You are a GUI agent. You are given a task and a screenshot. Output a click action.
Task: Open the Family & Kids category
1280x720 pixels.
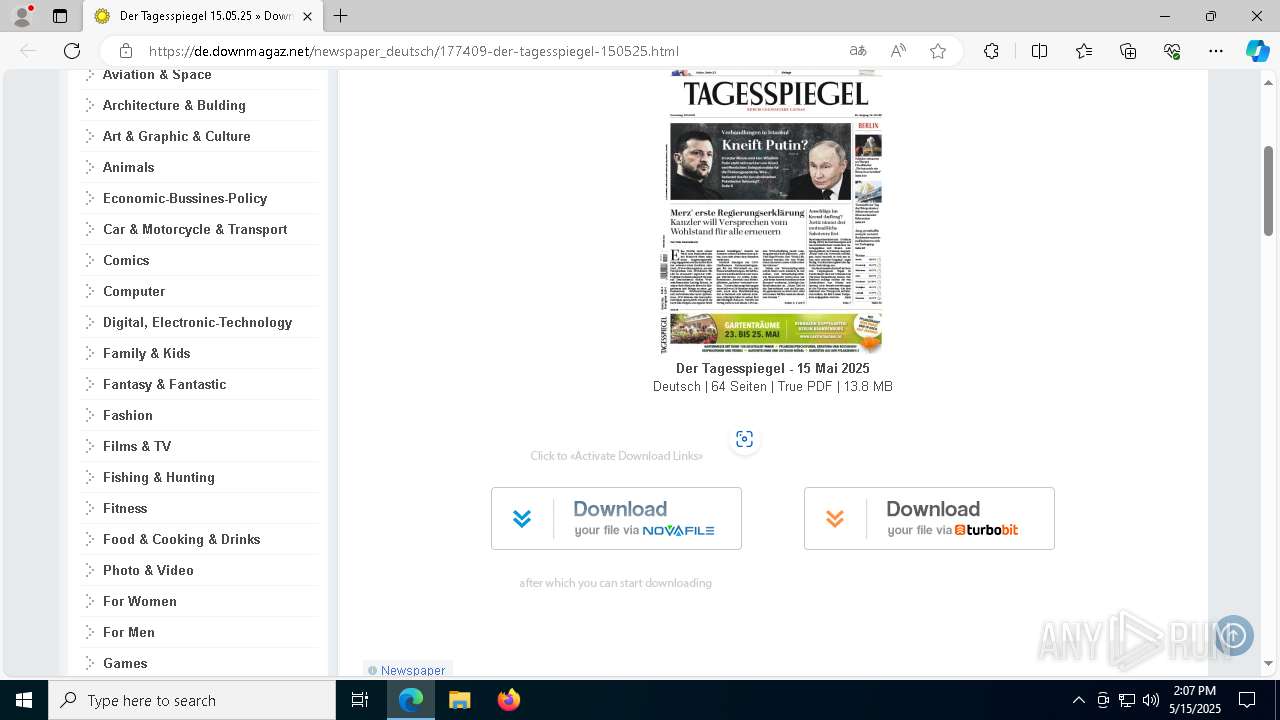point(146,353)
